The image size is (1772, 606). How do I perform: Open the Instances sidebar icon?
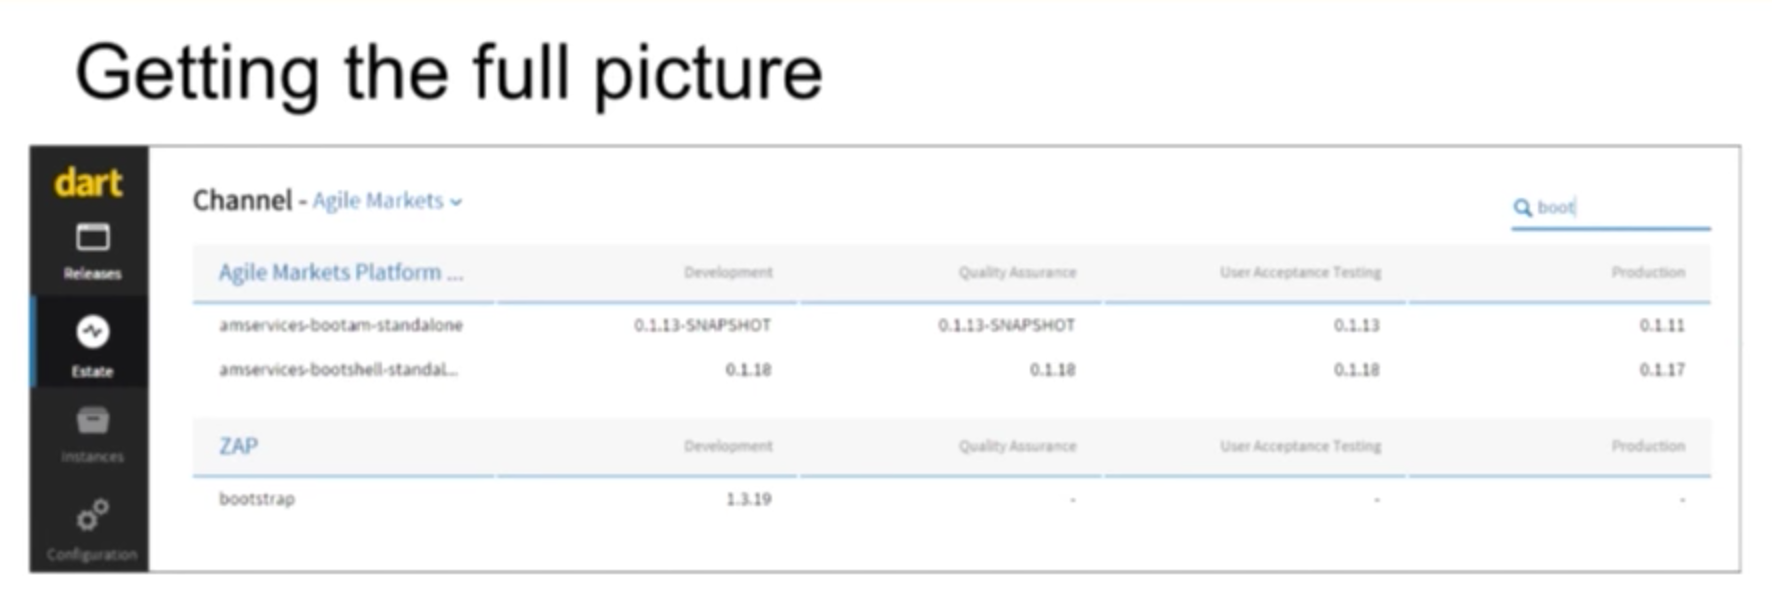tap(92, 433)
